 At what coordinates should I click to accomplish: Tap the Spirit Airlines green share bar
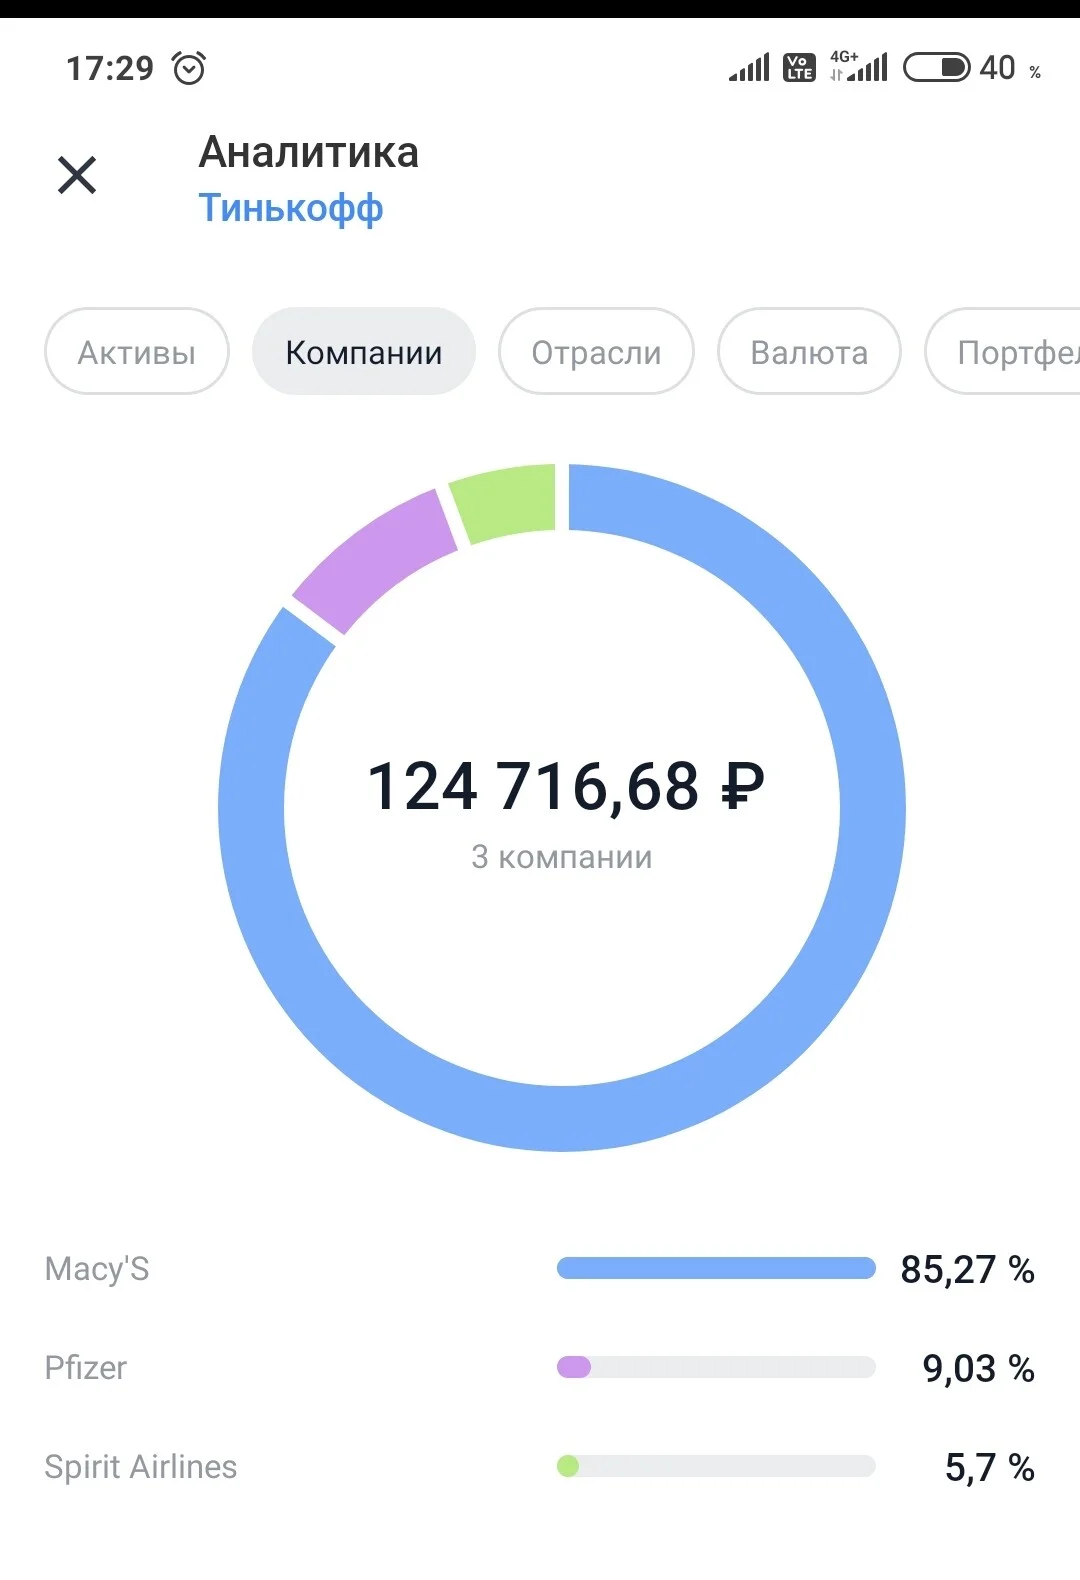click(x=568, y=1466)
